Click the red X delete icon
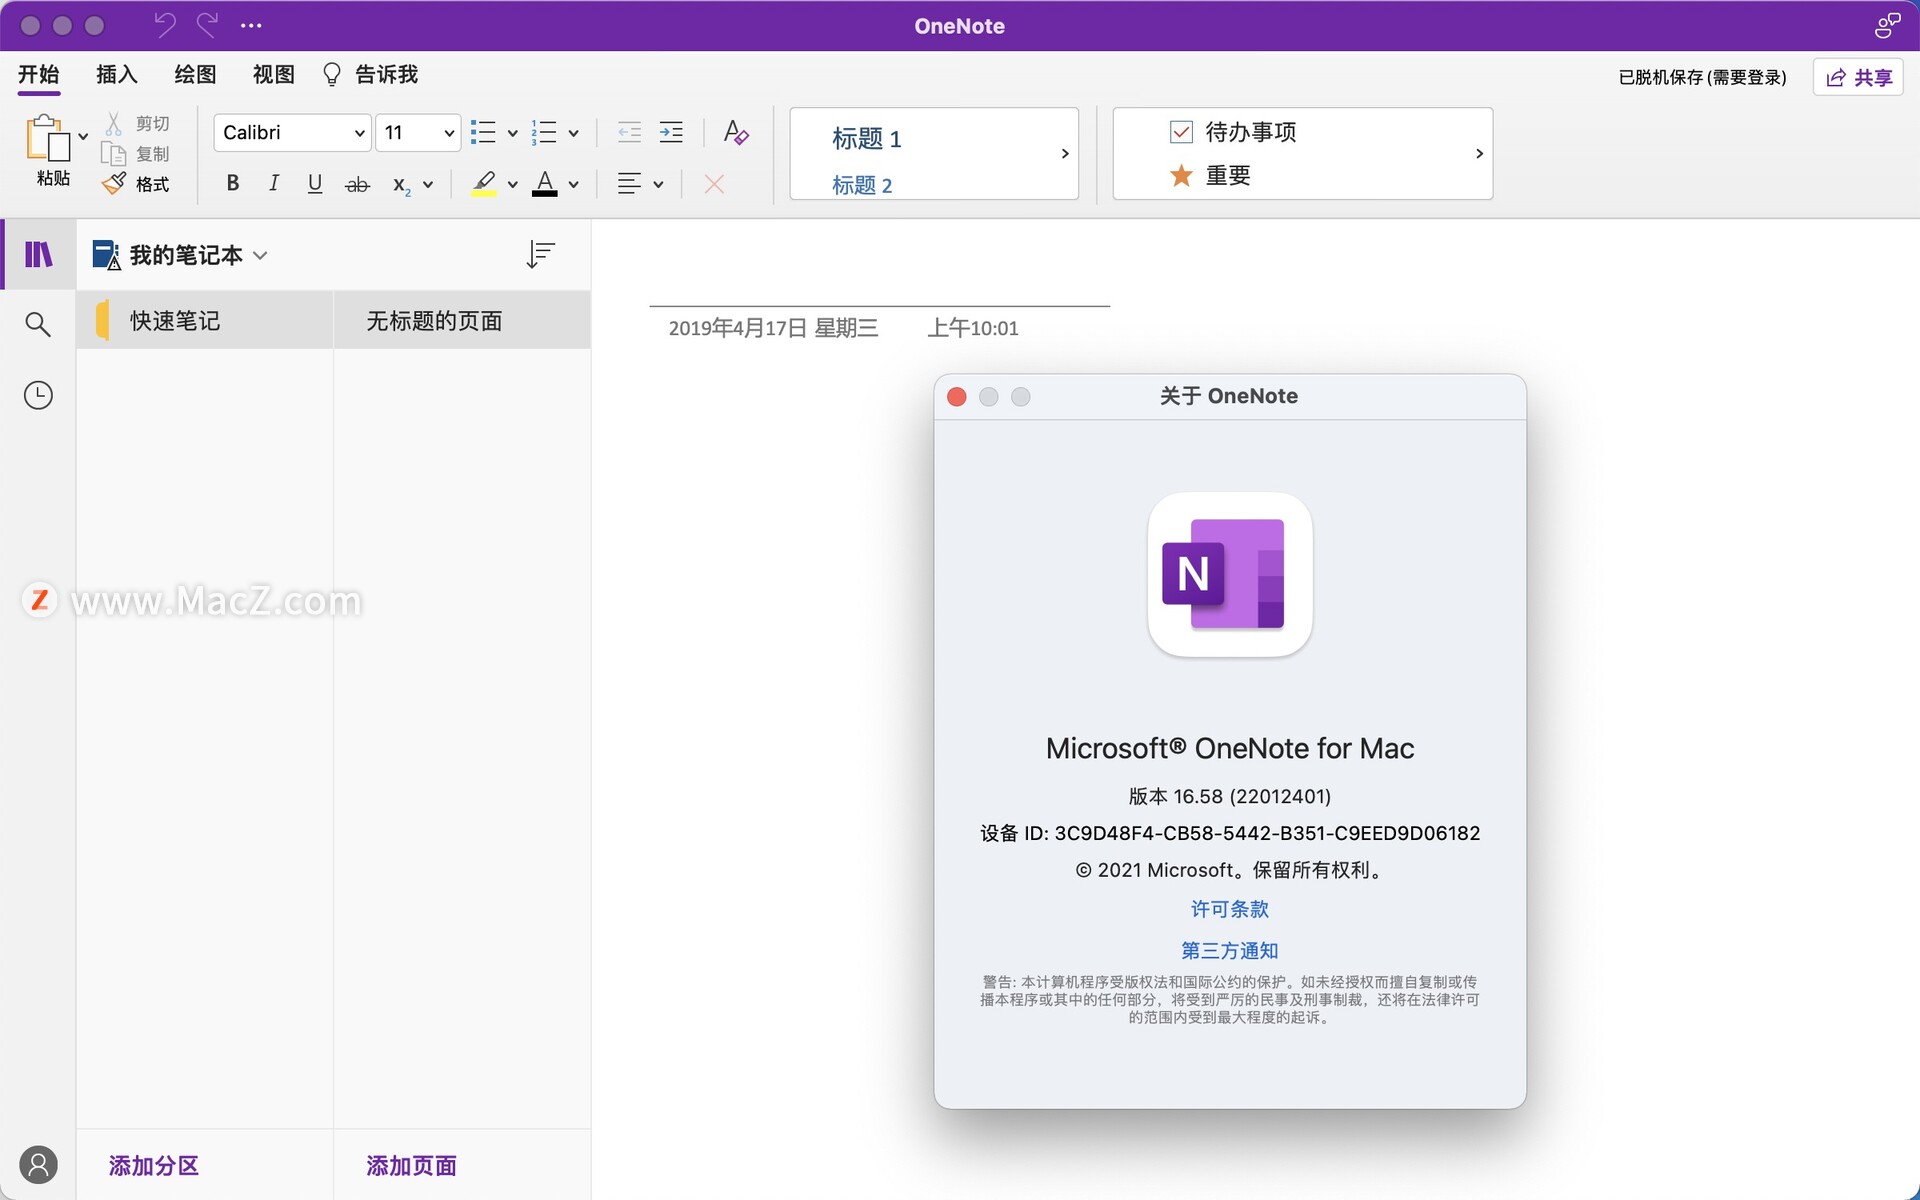This screenshot has width=1920, height=1200. 714,184
